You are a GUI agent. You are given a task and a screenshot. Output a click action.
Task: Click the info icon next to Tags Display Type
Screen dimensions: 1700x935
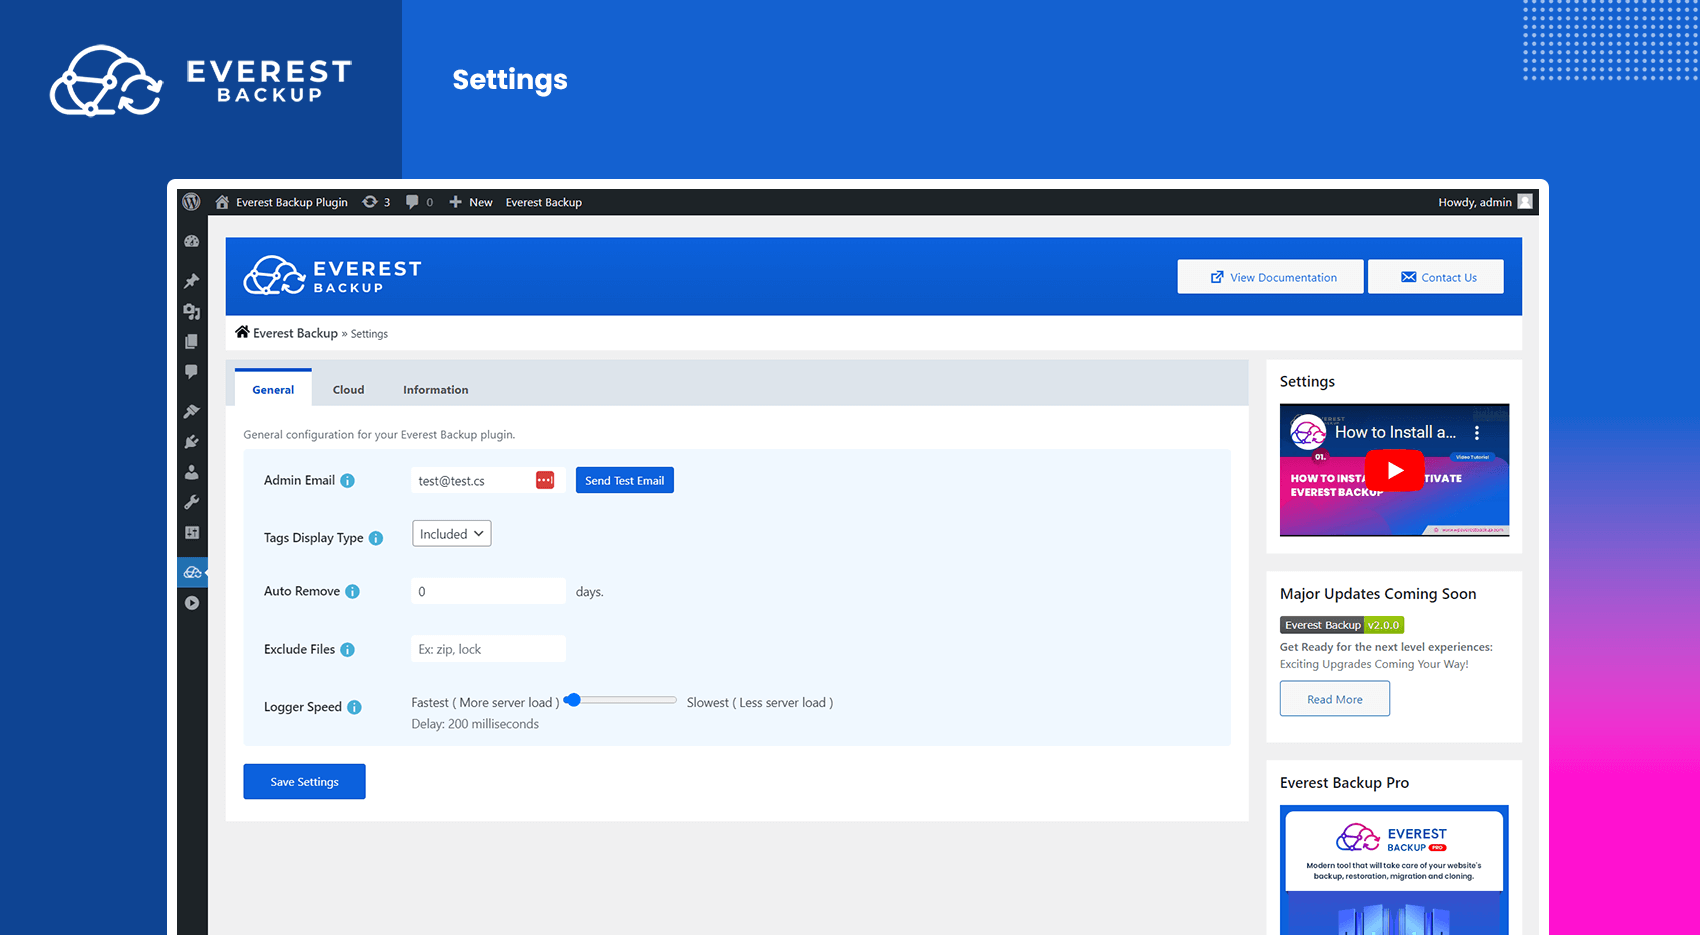(376, 538)
